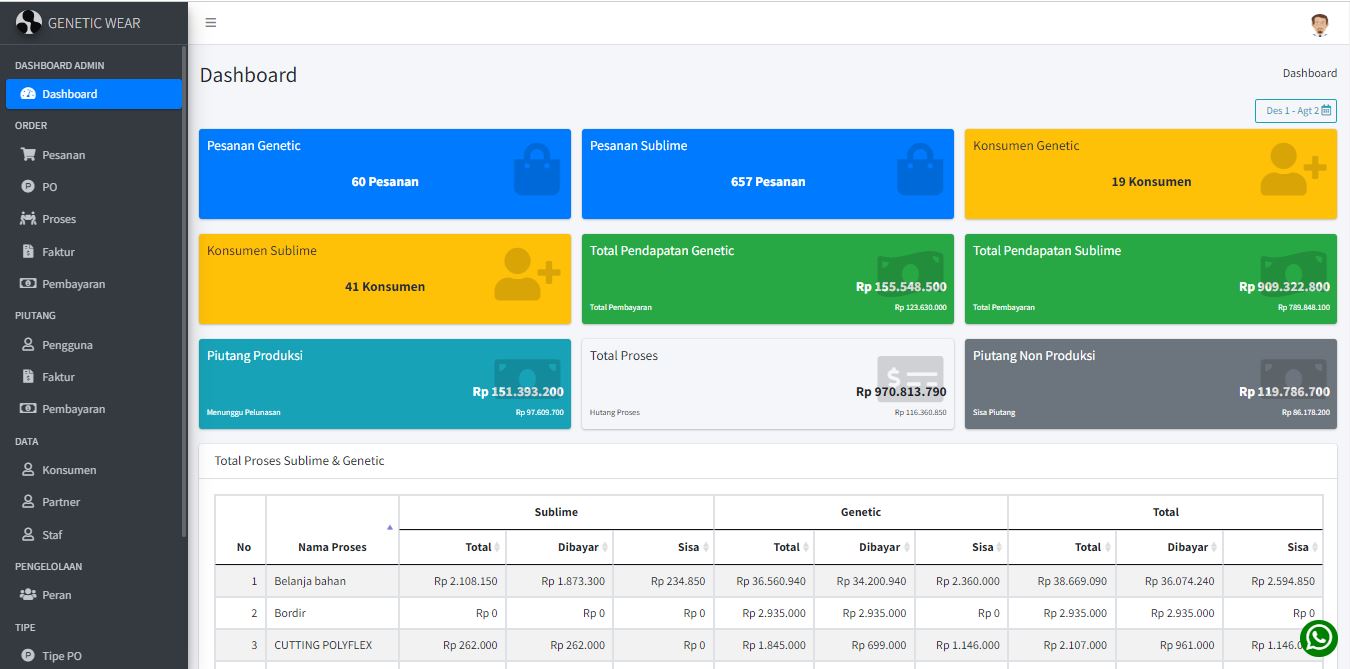Open the WhatsApp chat floating icon
Viewport: 1350px width, 669px height.
[1319, 639]
